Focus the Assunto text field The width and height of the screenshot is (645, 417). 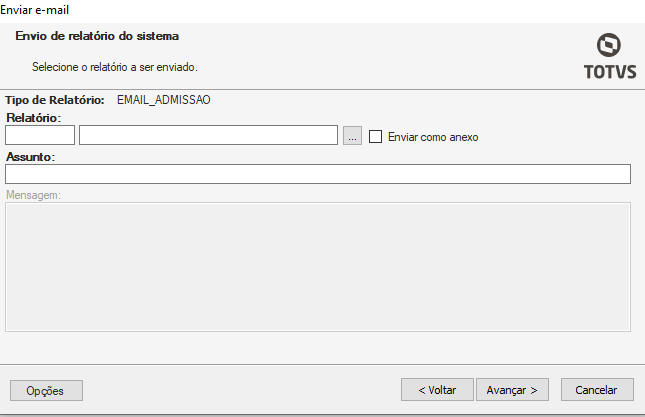point(318,174)
